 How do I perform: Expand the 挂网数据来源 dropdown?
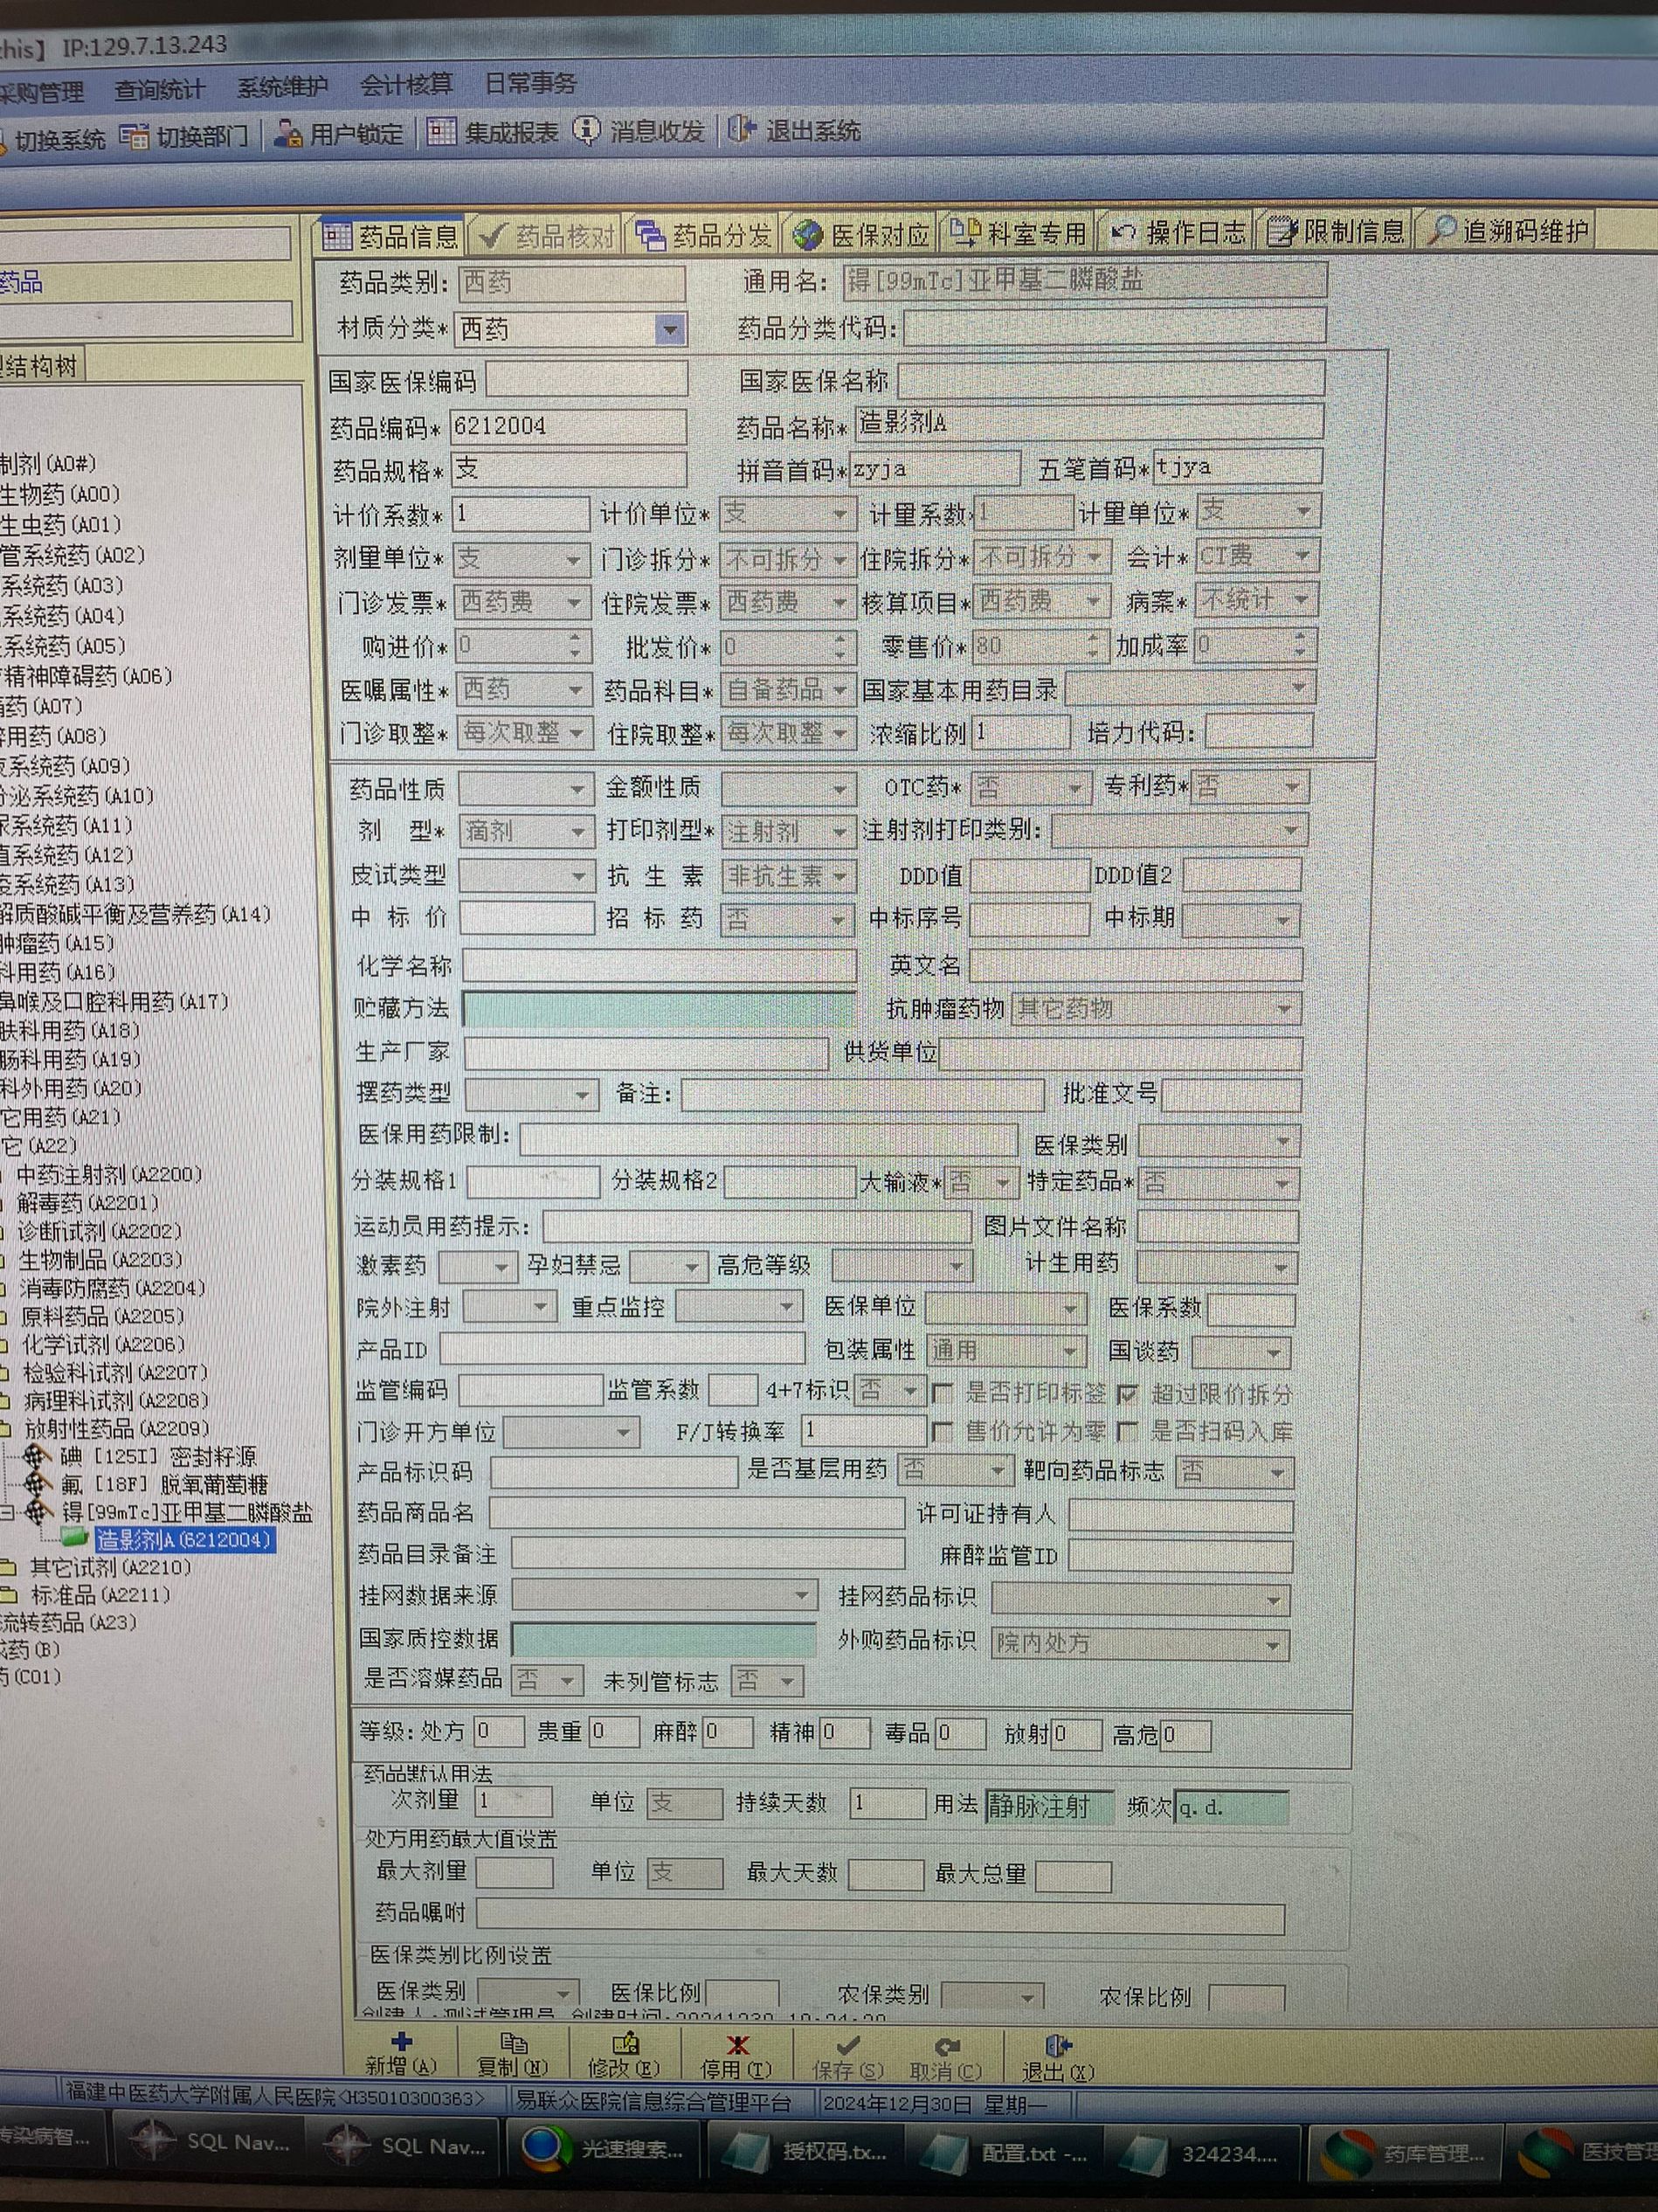[x=801, y=1595]
